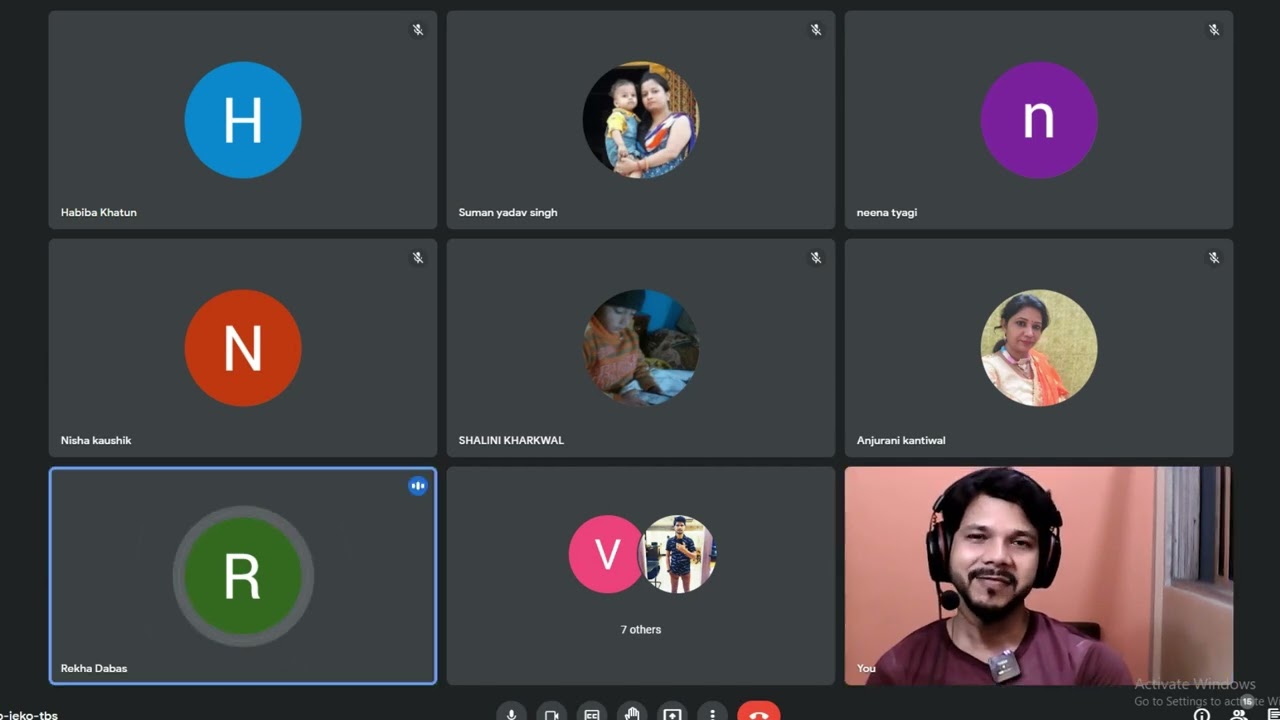Click the pink V avatar in the others tile
Viewport: 1280px width, 720px height.
click(x=606, y=554)
